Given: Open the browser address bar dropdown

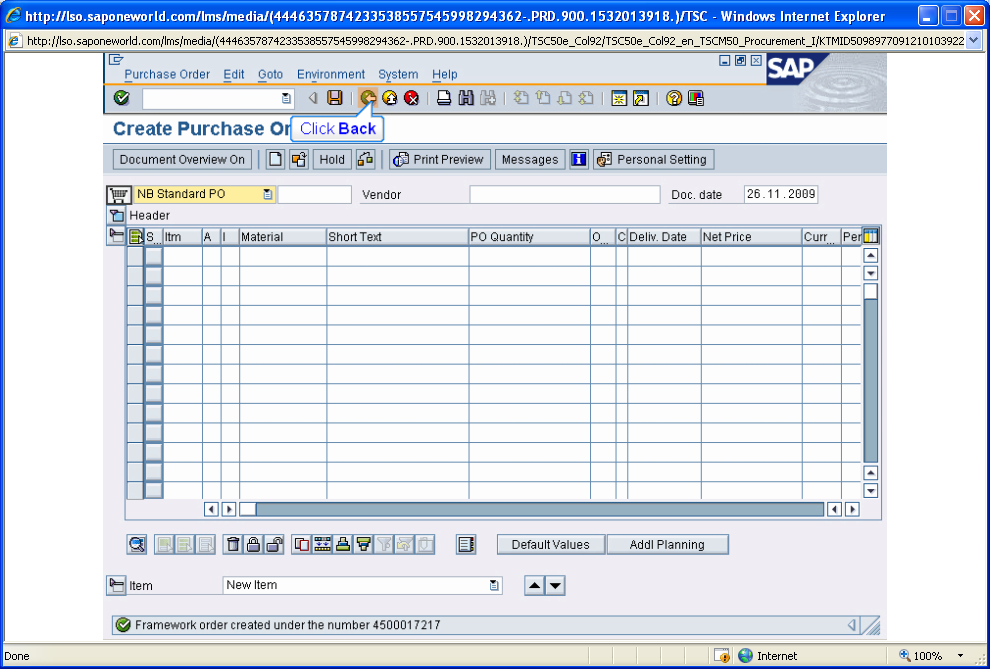Looking at the screenshot, I should click(x=973, y=41).
